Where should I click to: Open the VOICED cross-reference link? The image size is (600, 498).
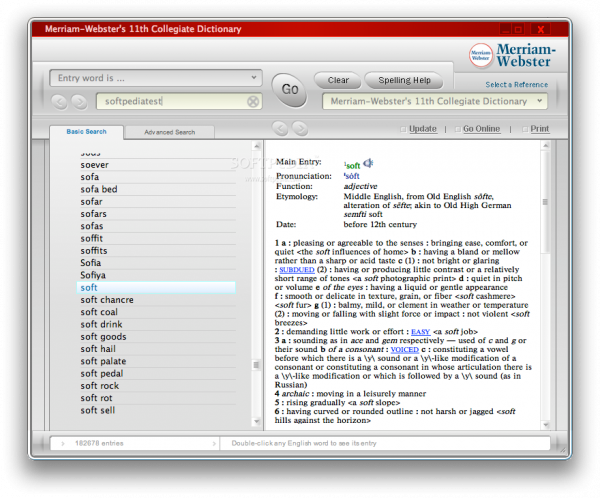404,349
